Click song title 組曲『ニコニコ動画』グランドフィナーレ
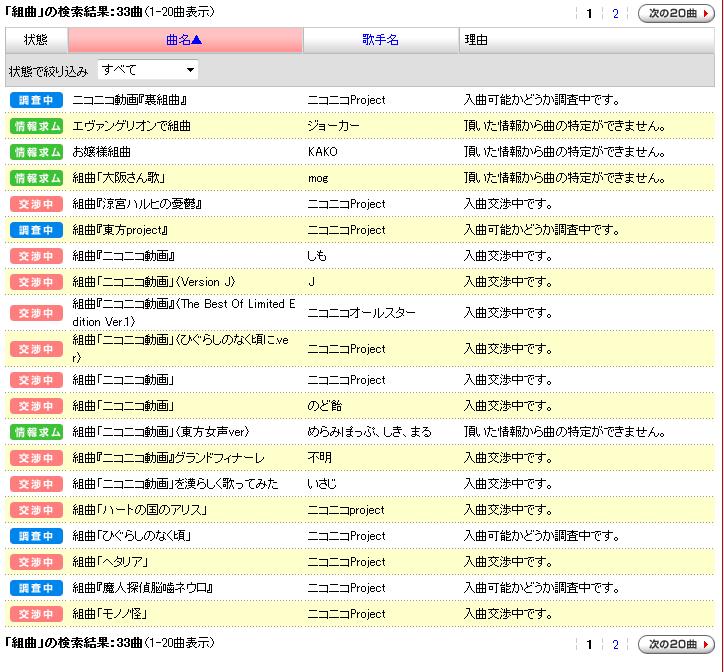The height and width of the screenshot is (672, 724). pyautogui.click(x=169, y=458)
